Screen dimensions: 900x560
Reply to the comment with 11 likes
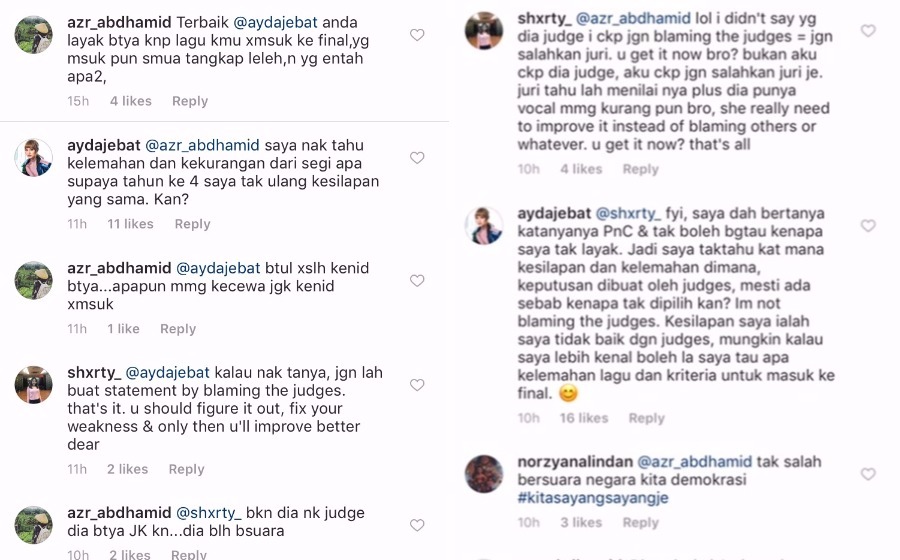192,224
